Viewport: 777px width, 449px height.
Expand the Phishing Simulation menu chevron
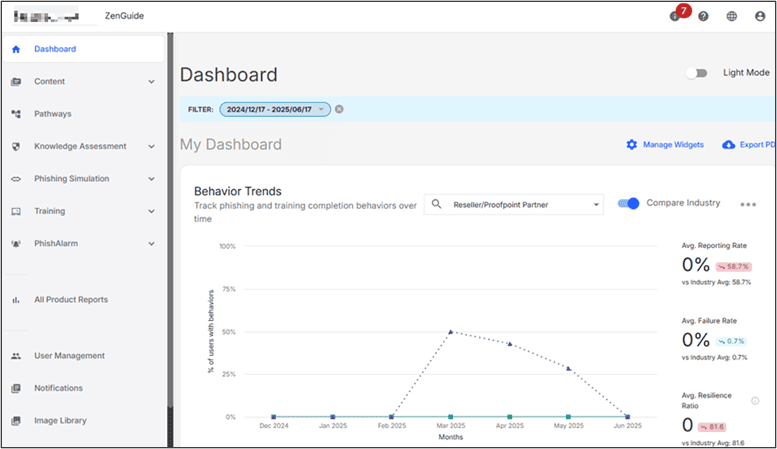(151, 179)
